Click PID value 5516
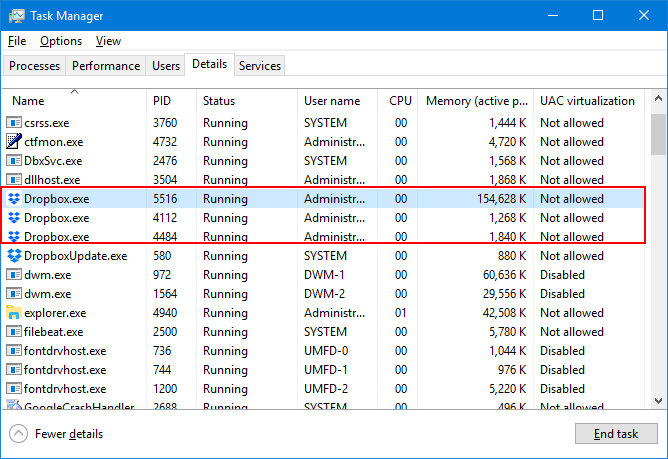 pos(165,199)
